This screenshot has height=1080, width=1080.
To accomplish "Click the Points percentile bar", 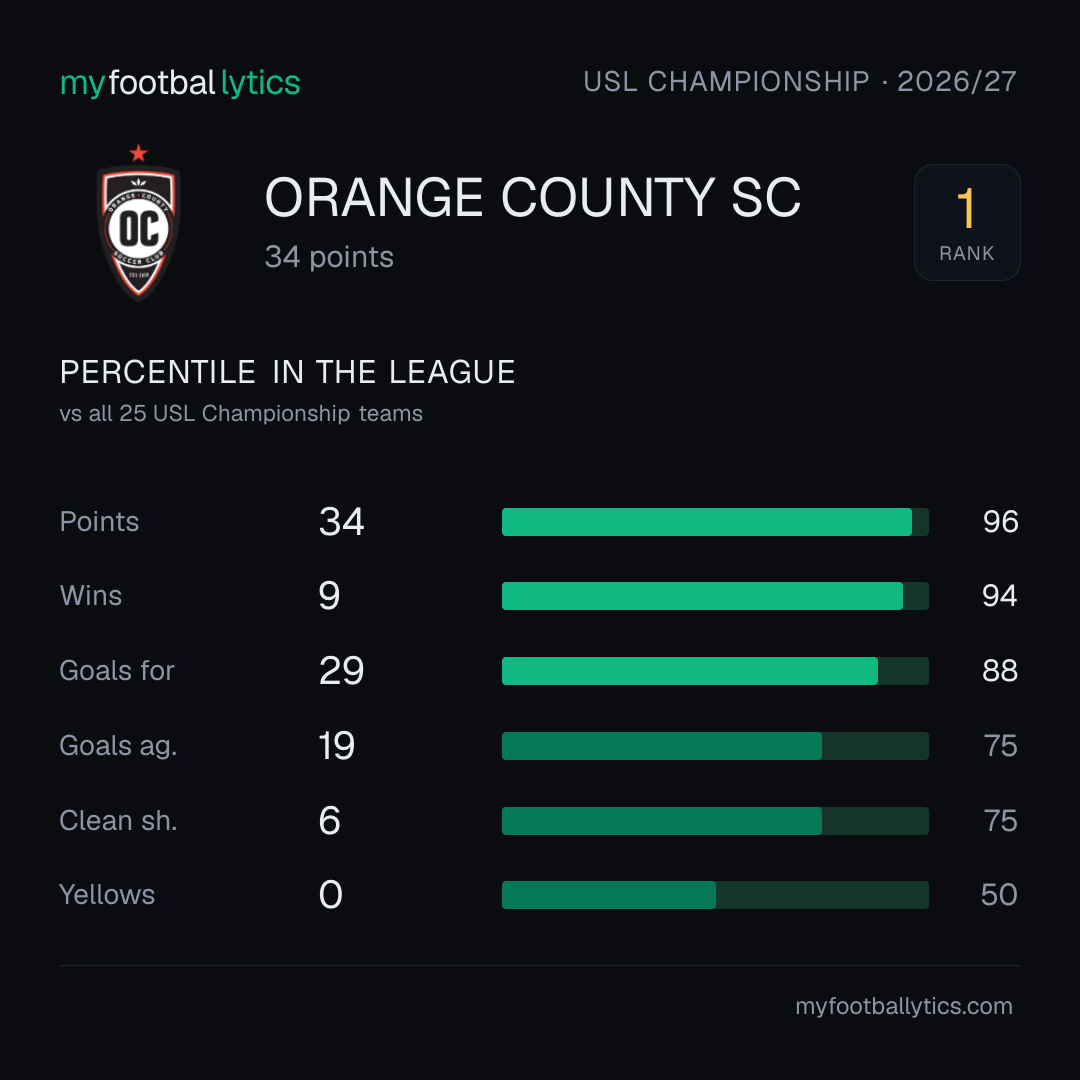I will pyautogui.click(x=715, y=521).
